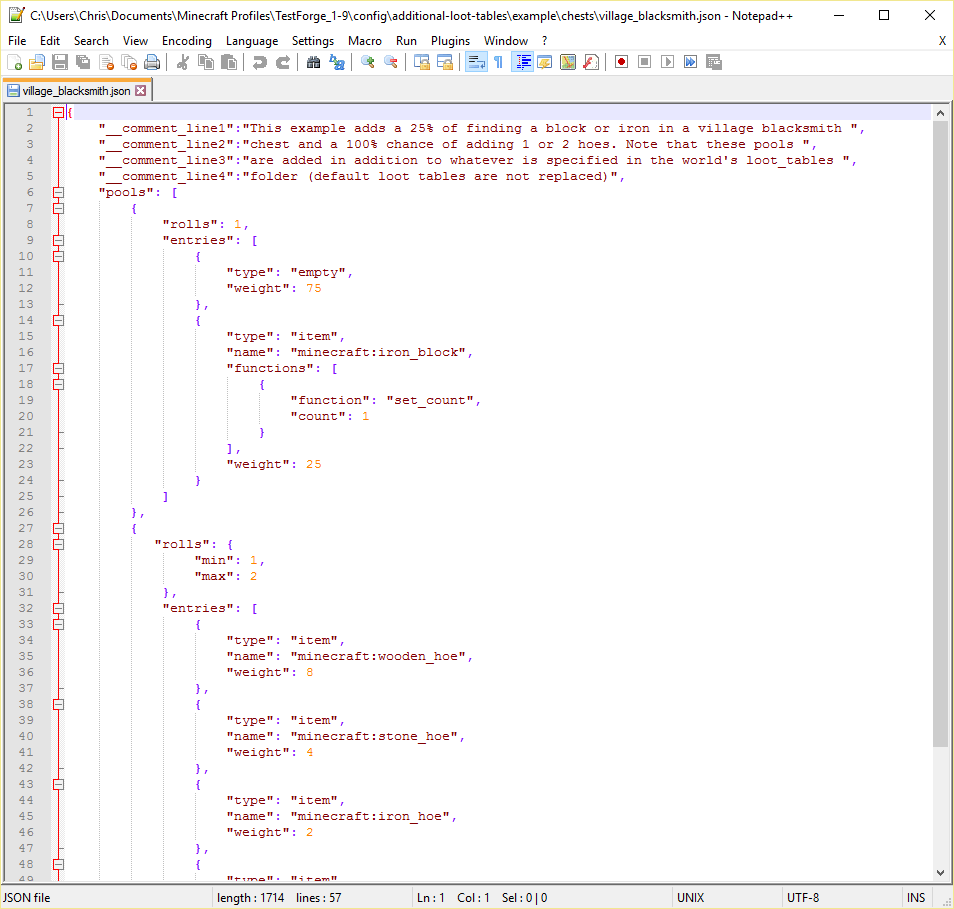Open the Plugins menu

pyautogui.click(x=450, y=40)
